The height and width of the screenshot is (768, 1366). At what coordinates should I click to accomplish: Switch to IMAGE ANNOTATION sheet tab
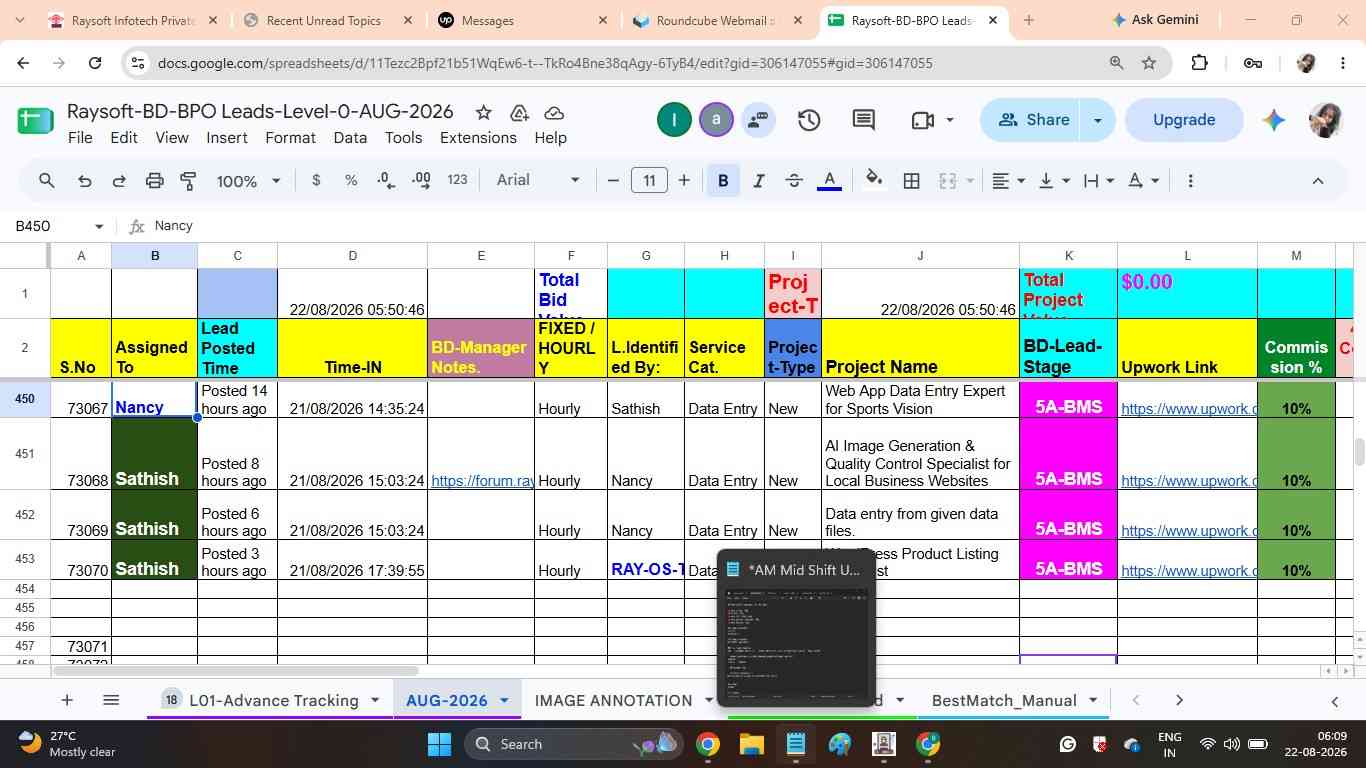tap(613, 700)
